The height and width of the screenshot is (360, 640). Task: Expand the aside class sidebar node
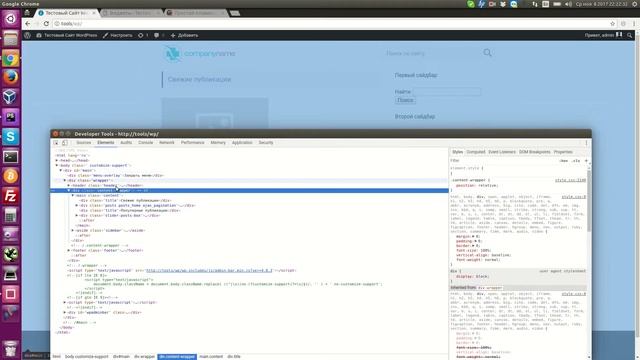(x=73, y=230)
